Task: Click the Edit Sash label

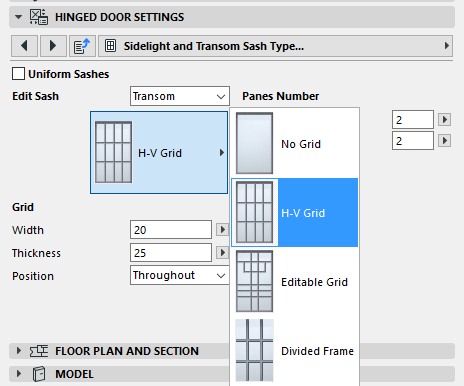Action: point(35,96)
